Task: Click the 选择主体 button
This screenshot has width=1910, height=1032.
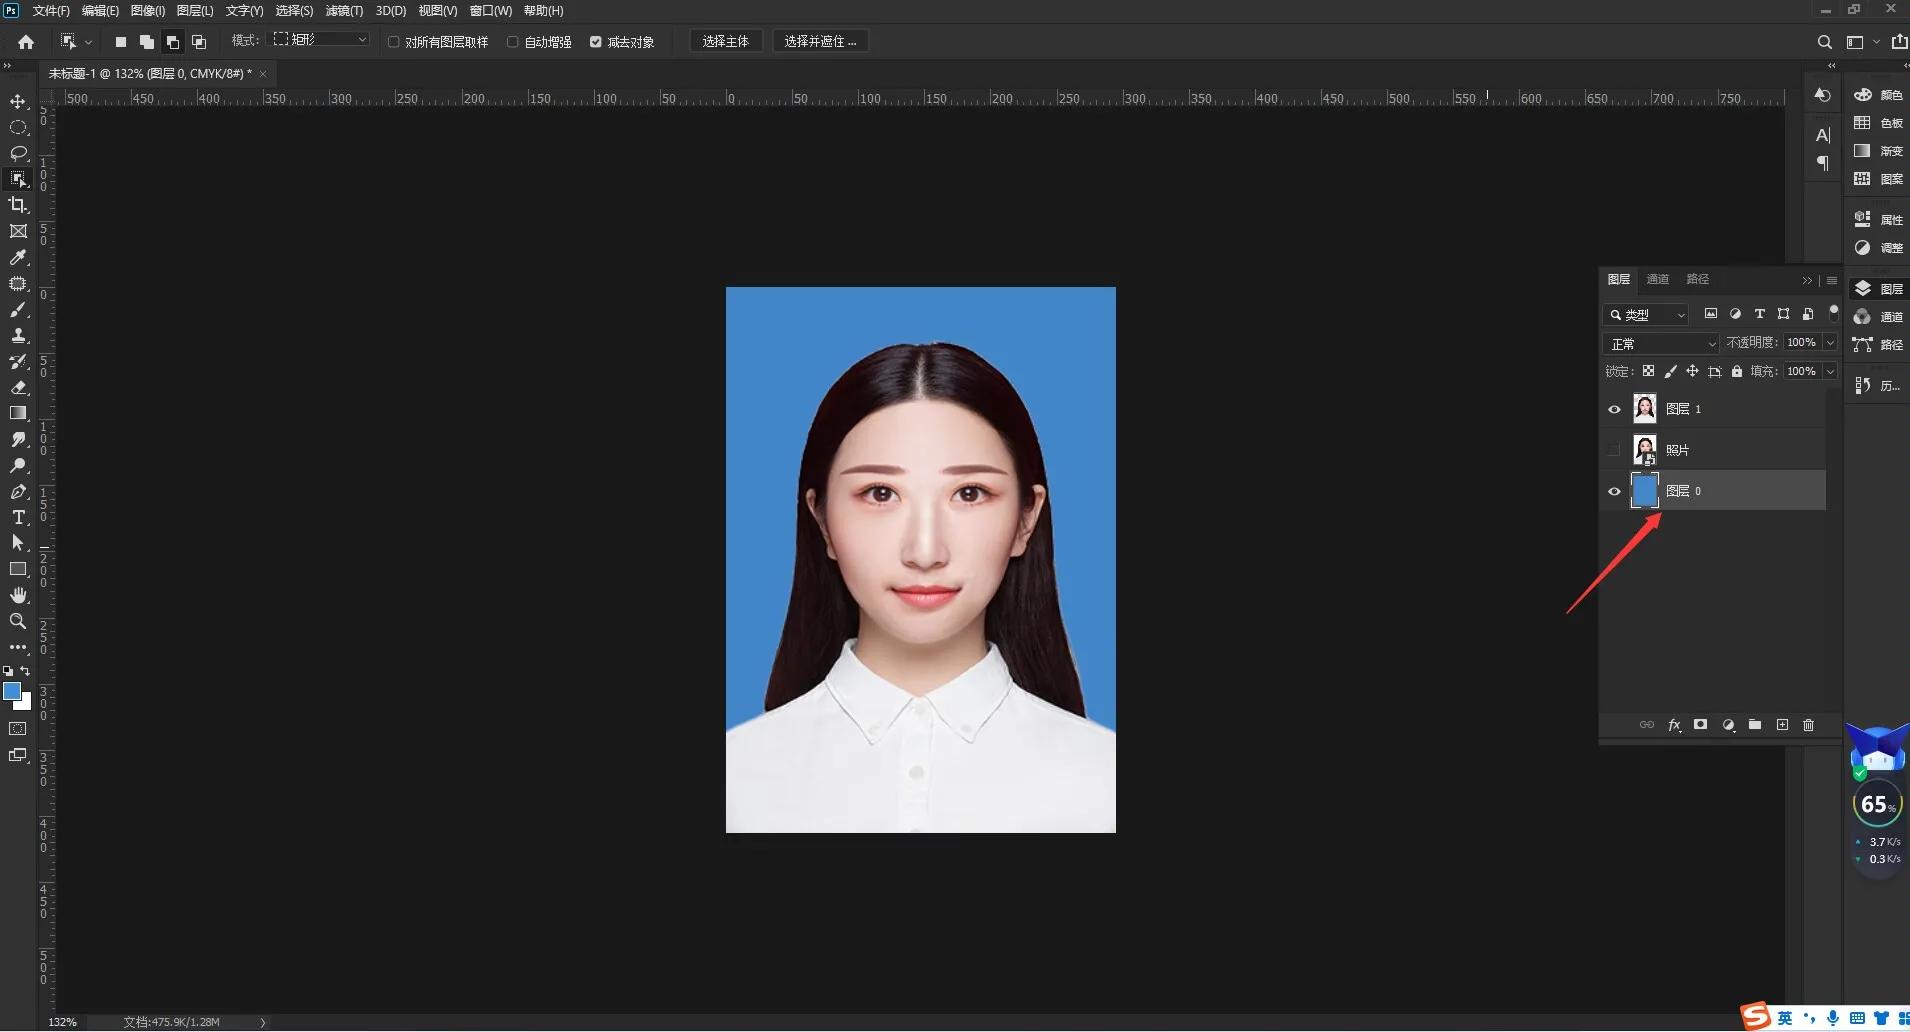Action: [x=727, y=41]
